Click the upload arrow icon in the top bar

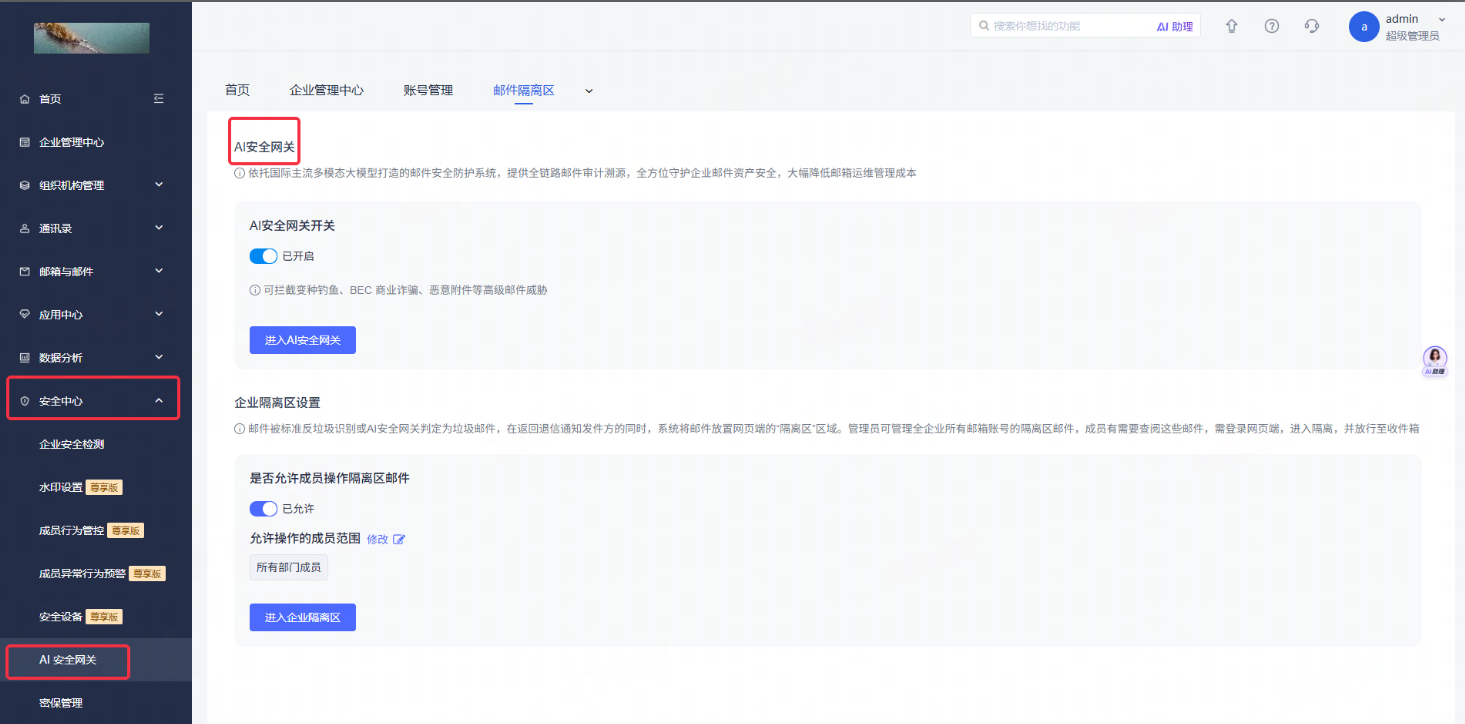(1232, 26)
